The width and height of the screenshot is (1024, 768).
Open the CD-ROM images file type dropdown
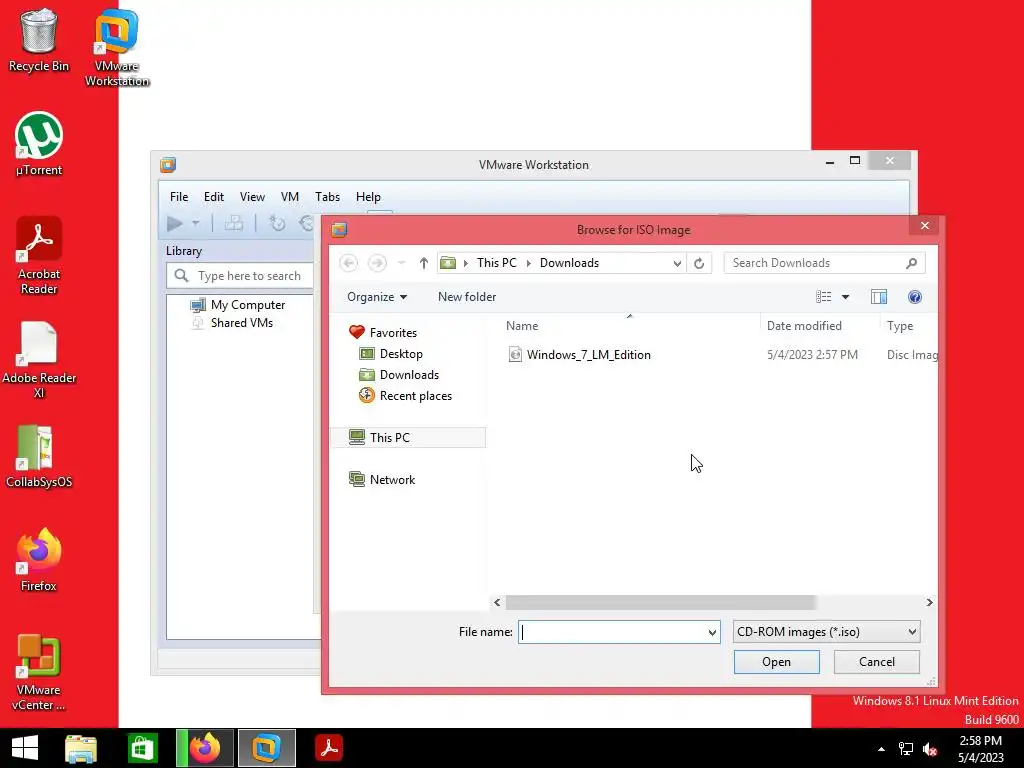pos(827,632)
